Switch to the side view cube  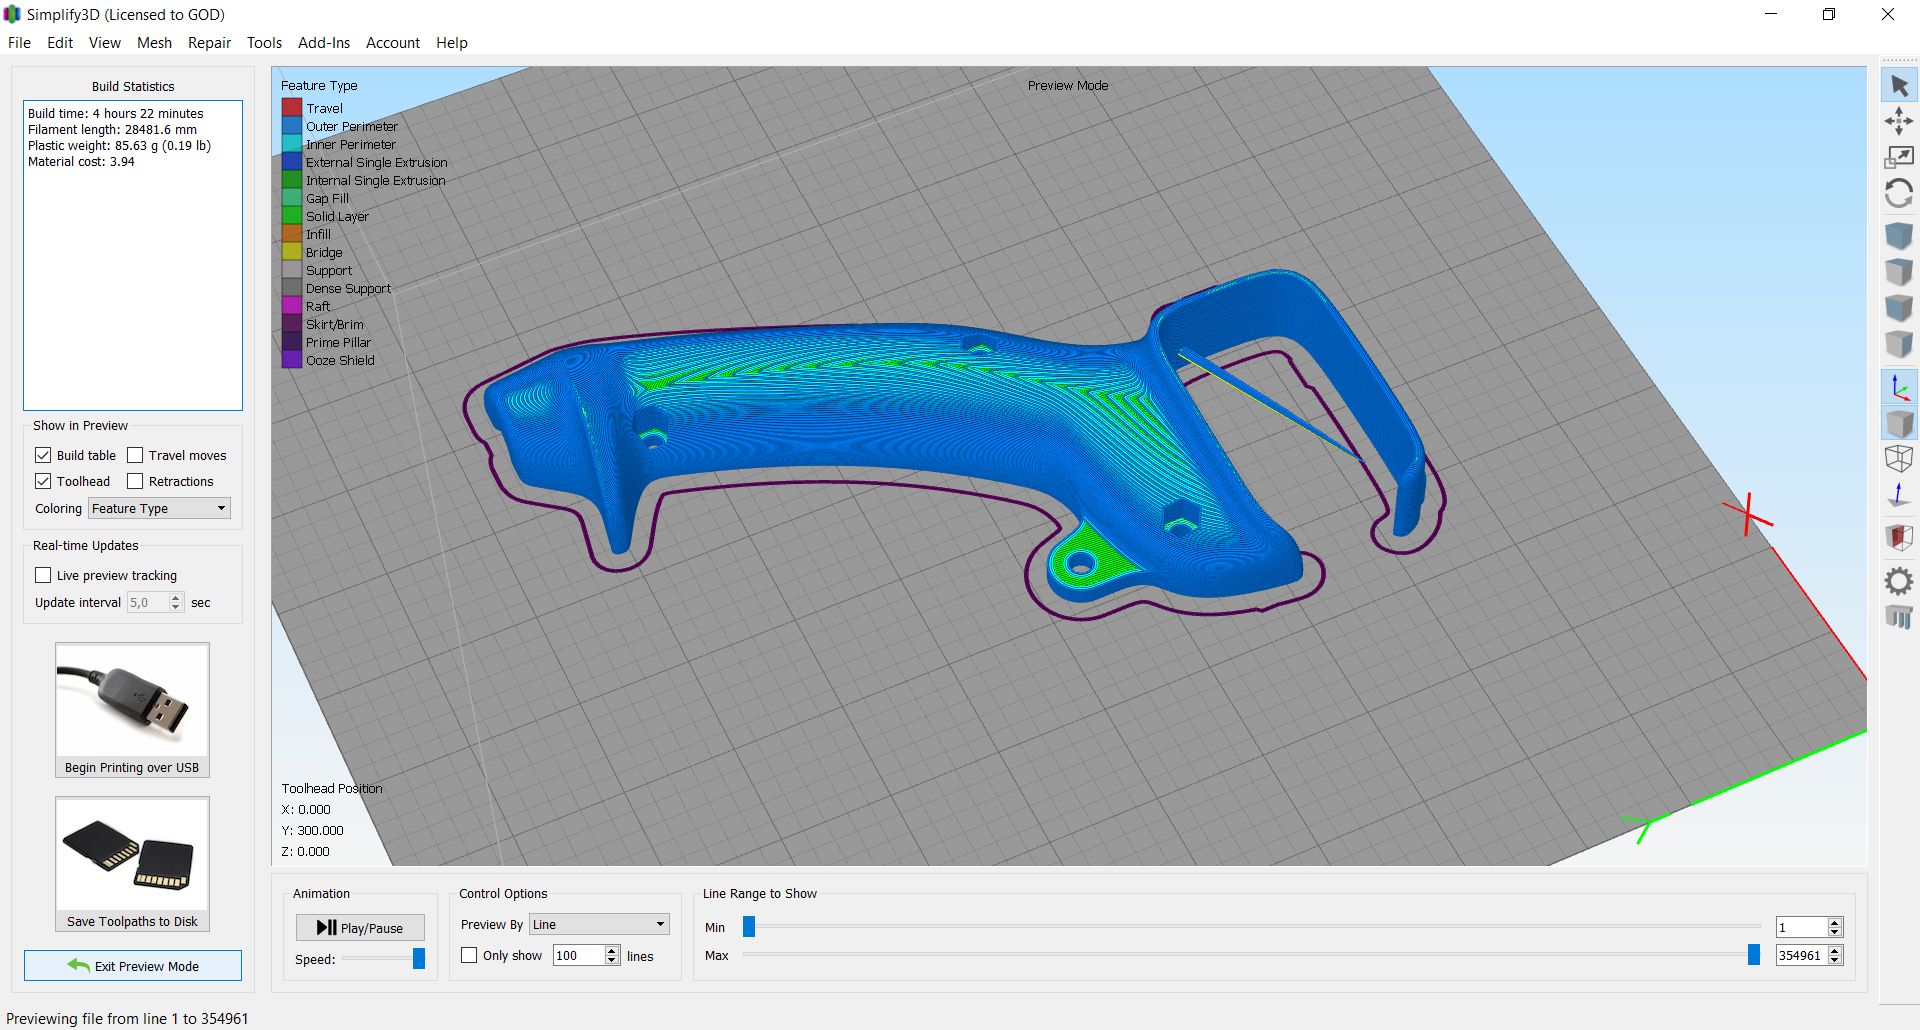pyautogui.click(x=1899, y=344)
